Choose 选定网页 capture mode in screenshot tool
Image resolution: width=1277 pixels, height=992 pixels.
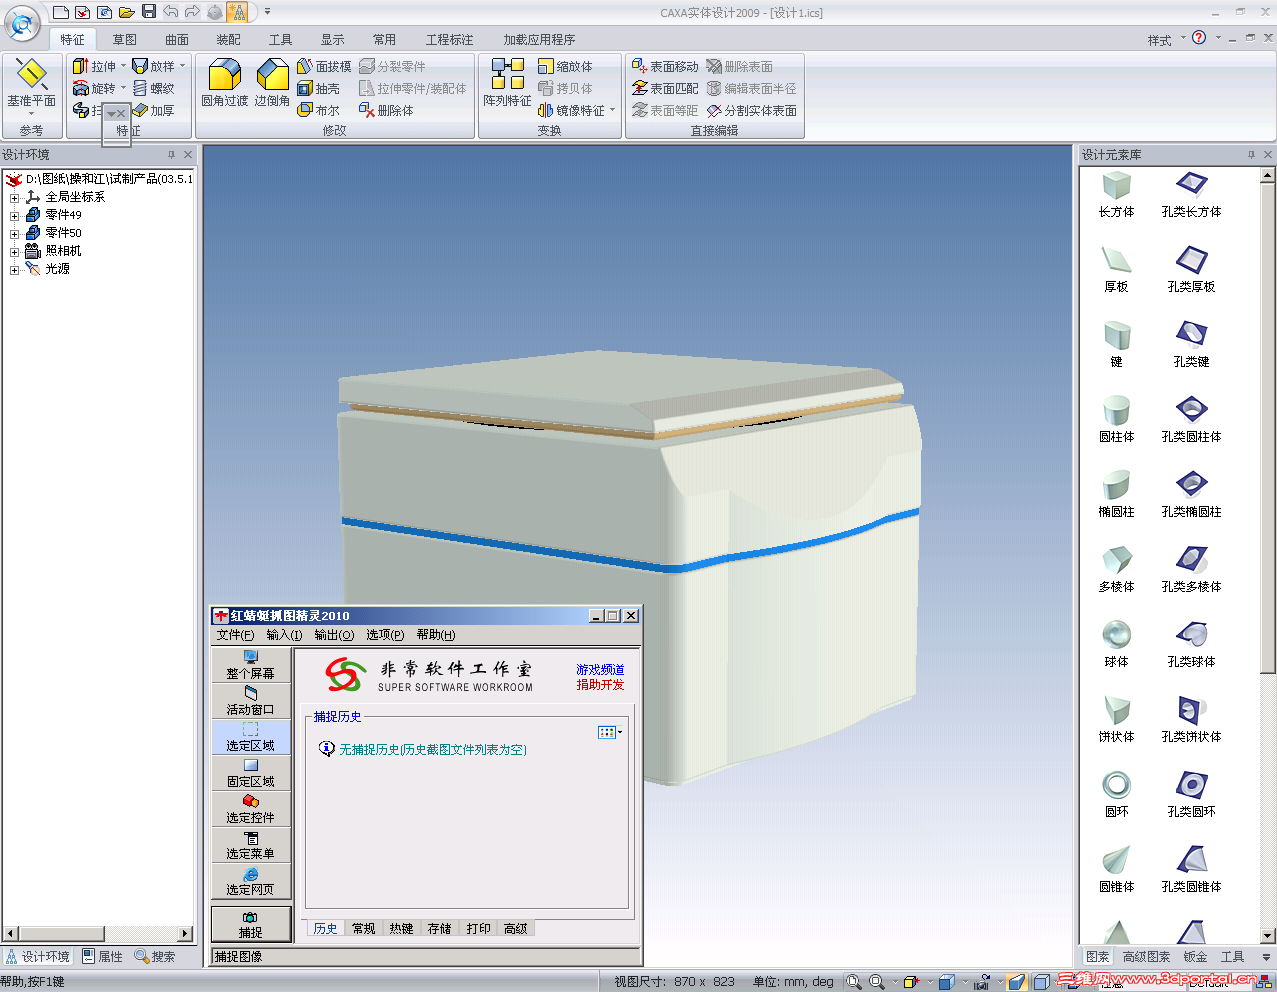click(x=250, y=881)
